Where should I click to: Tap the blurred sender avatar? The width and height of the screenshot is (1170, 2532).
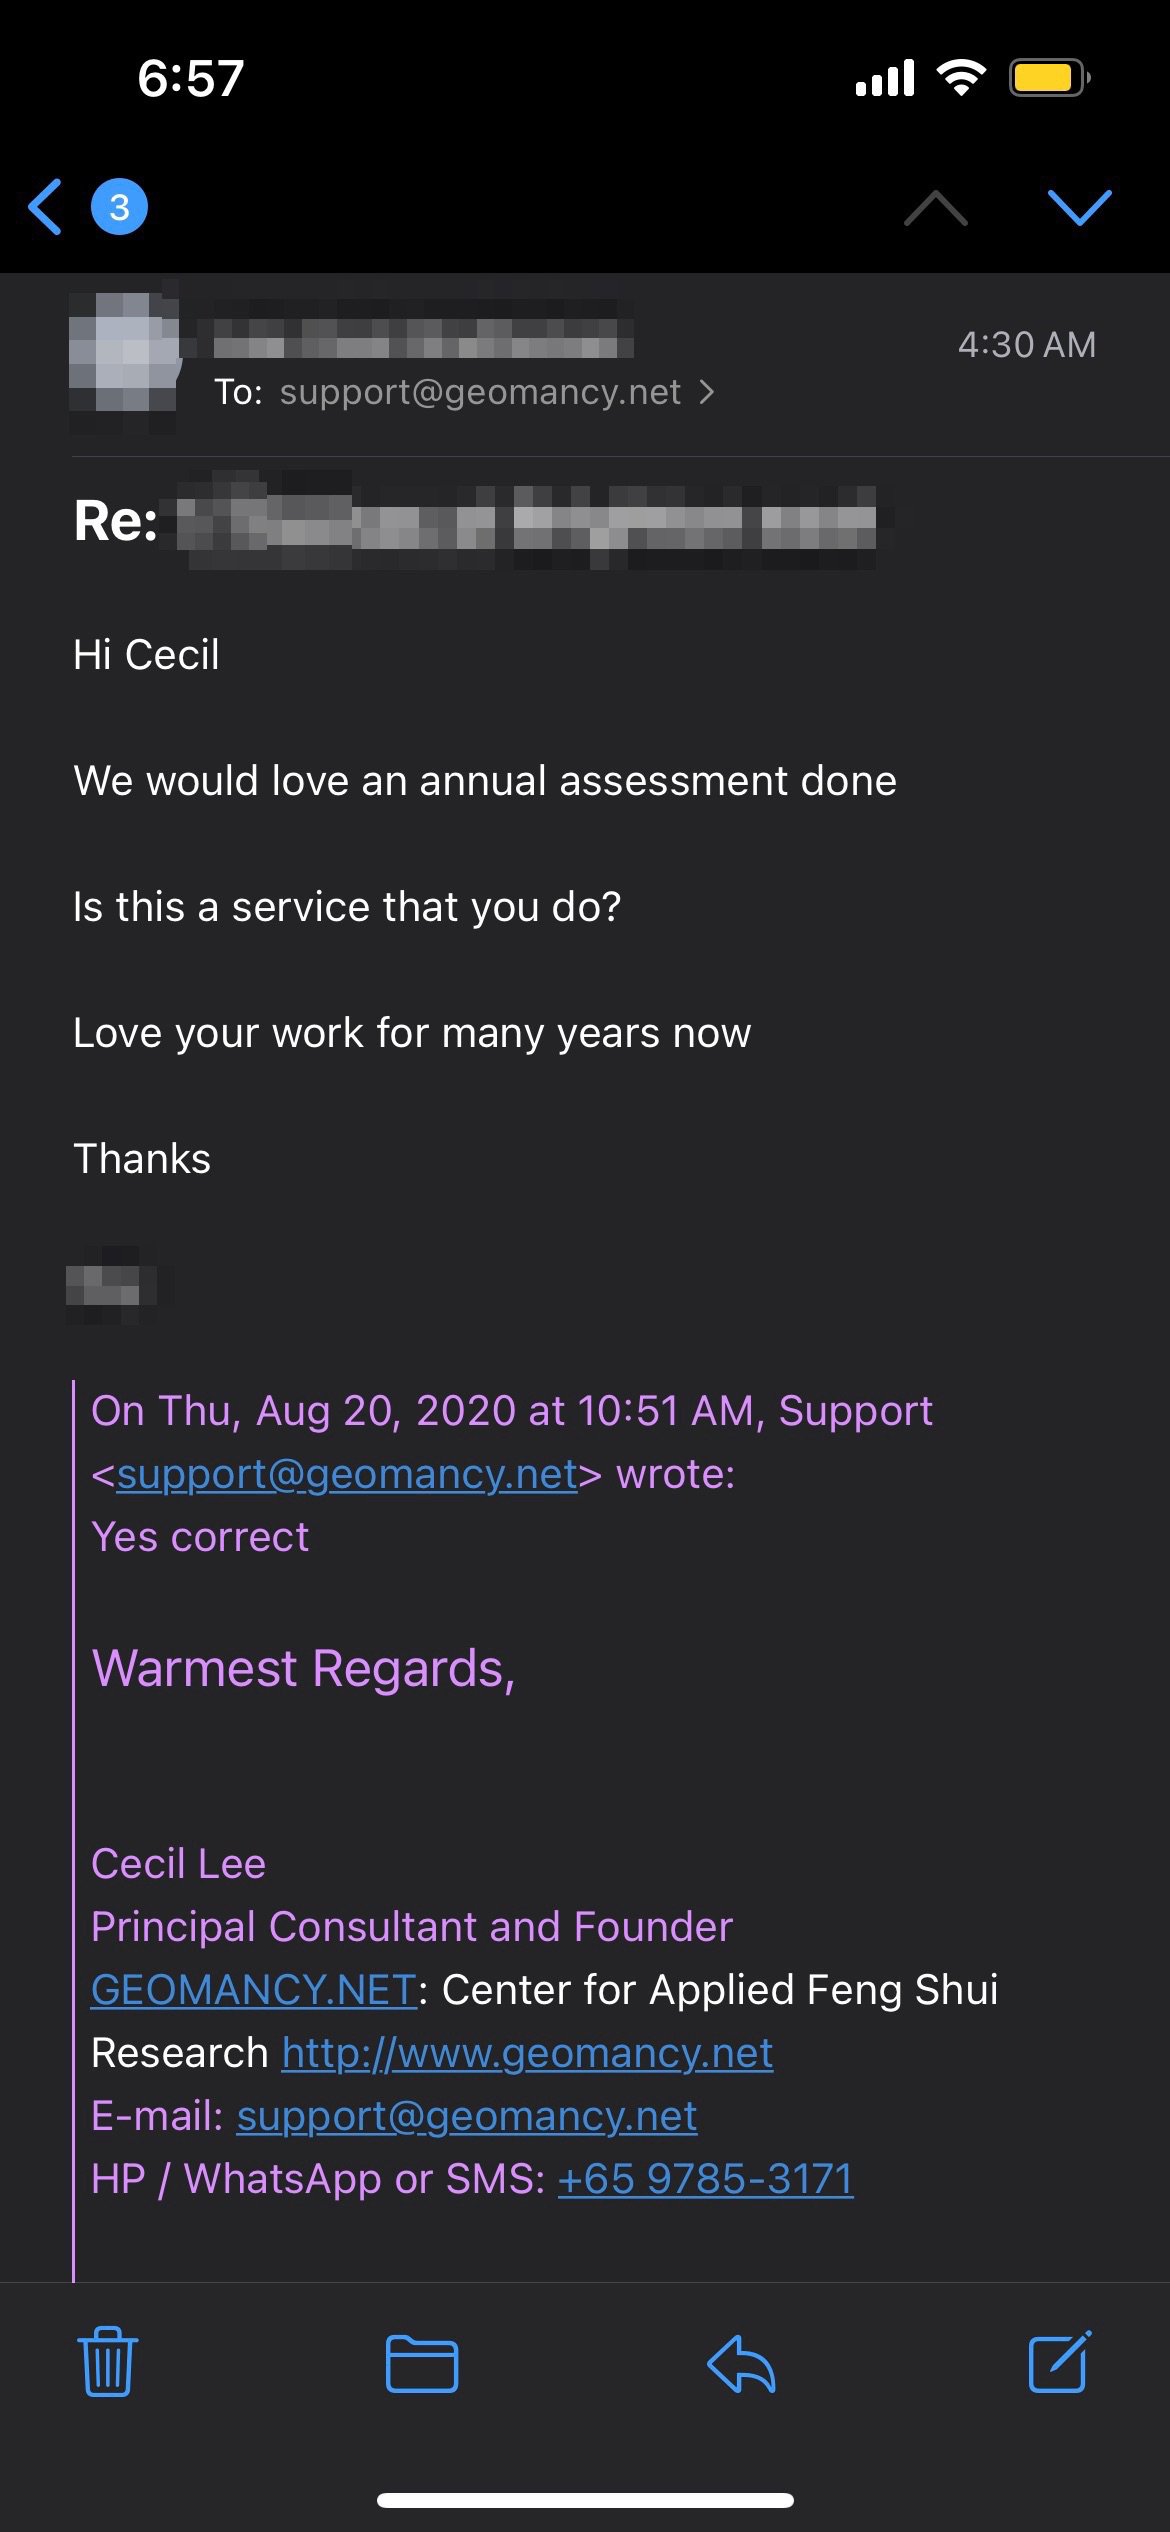[124, 352]
